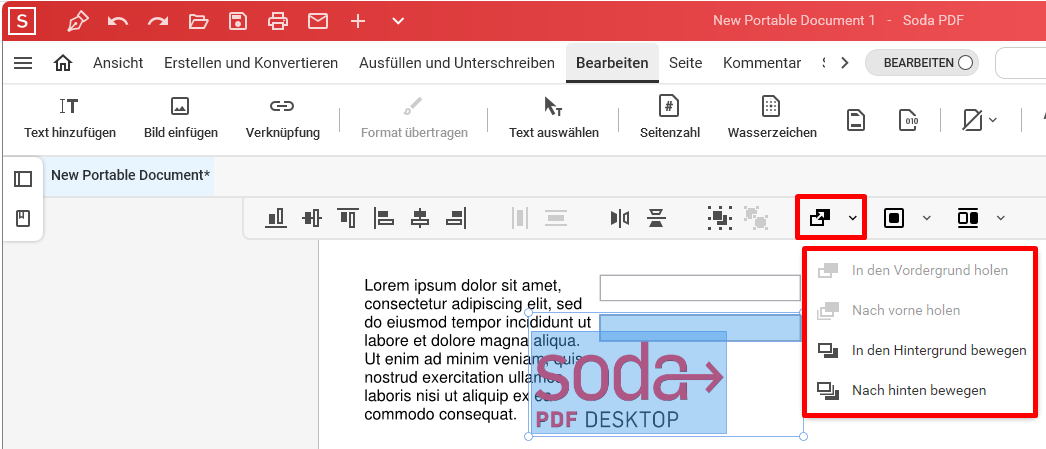Screen dimensions: 1046x449
Task: Click the filled square center icon
Action: coord(894,217)
